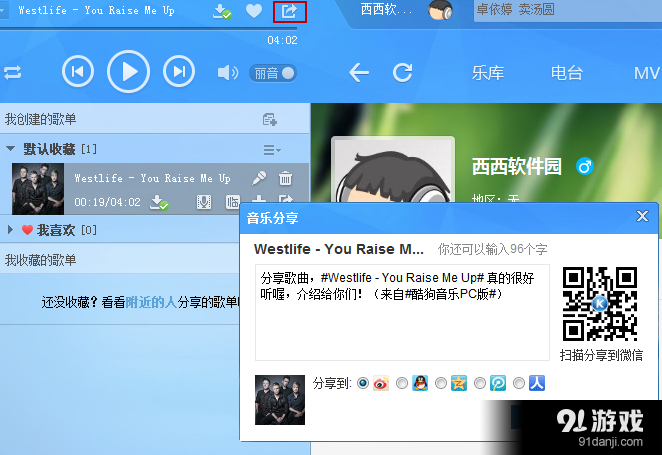662x455 pixels.
Task: Click the profile avatar picture with headphones
Action: pyautogui.click(x=393, y=169)
